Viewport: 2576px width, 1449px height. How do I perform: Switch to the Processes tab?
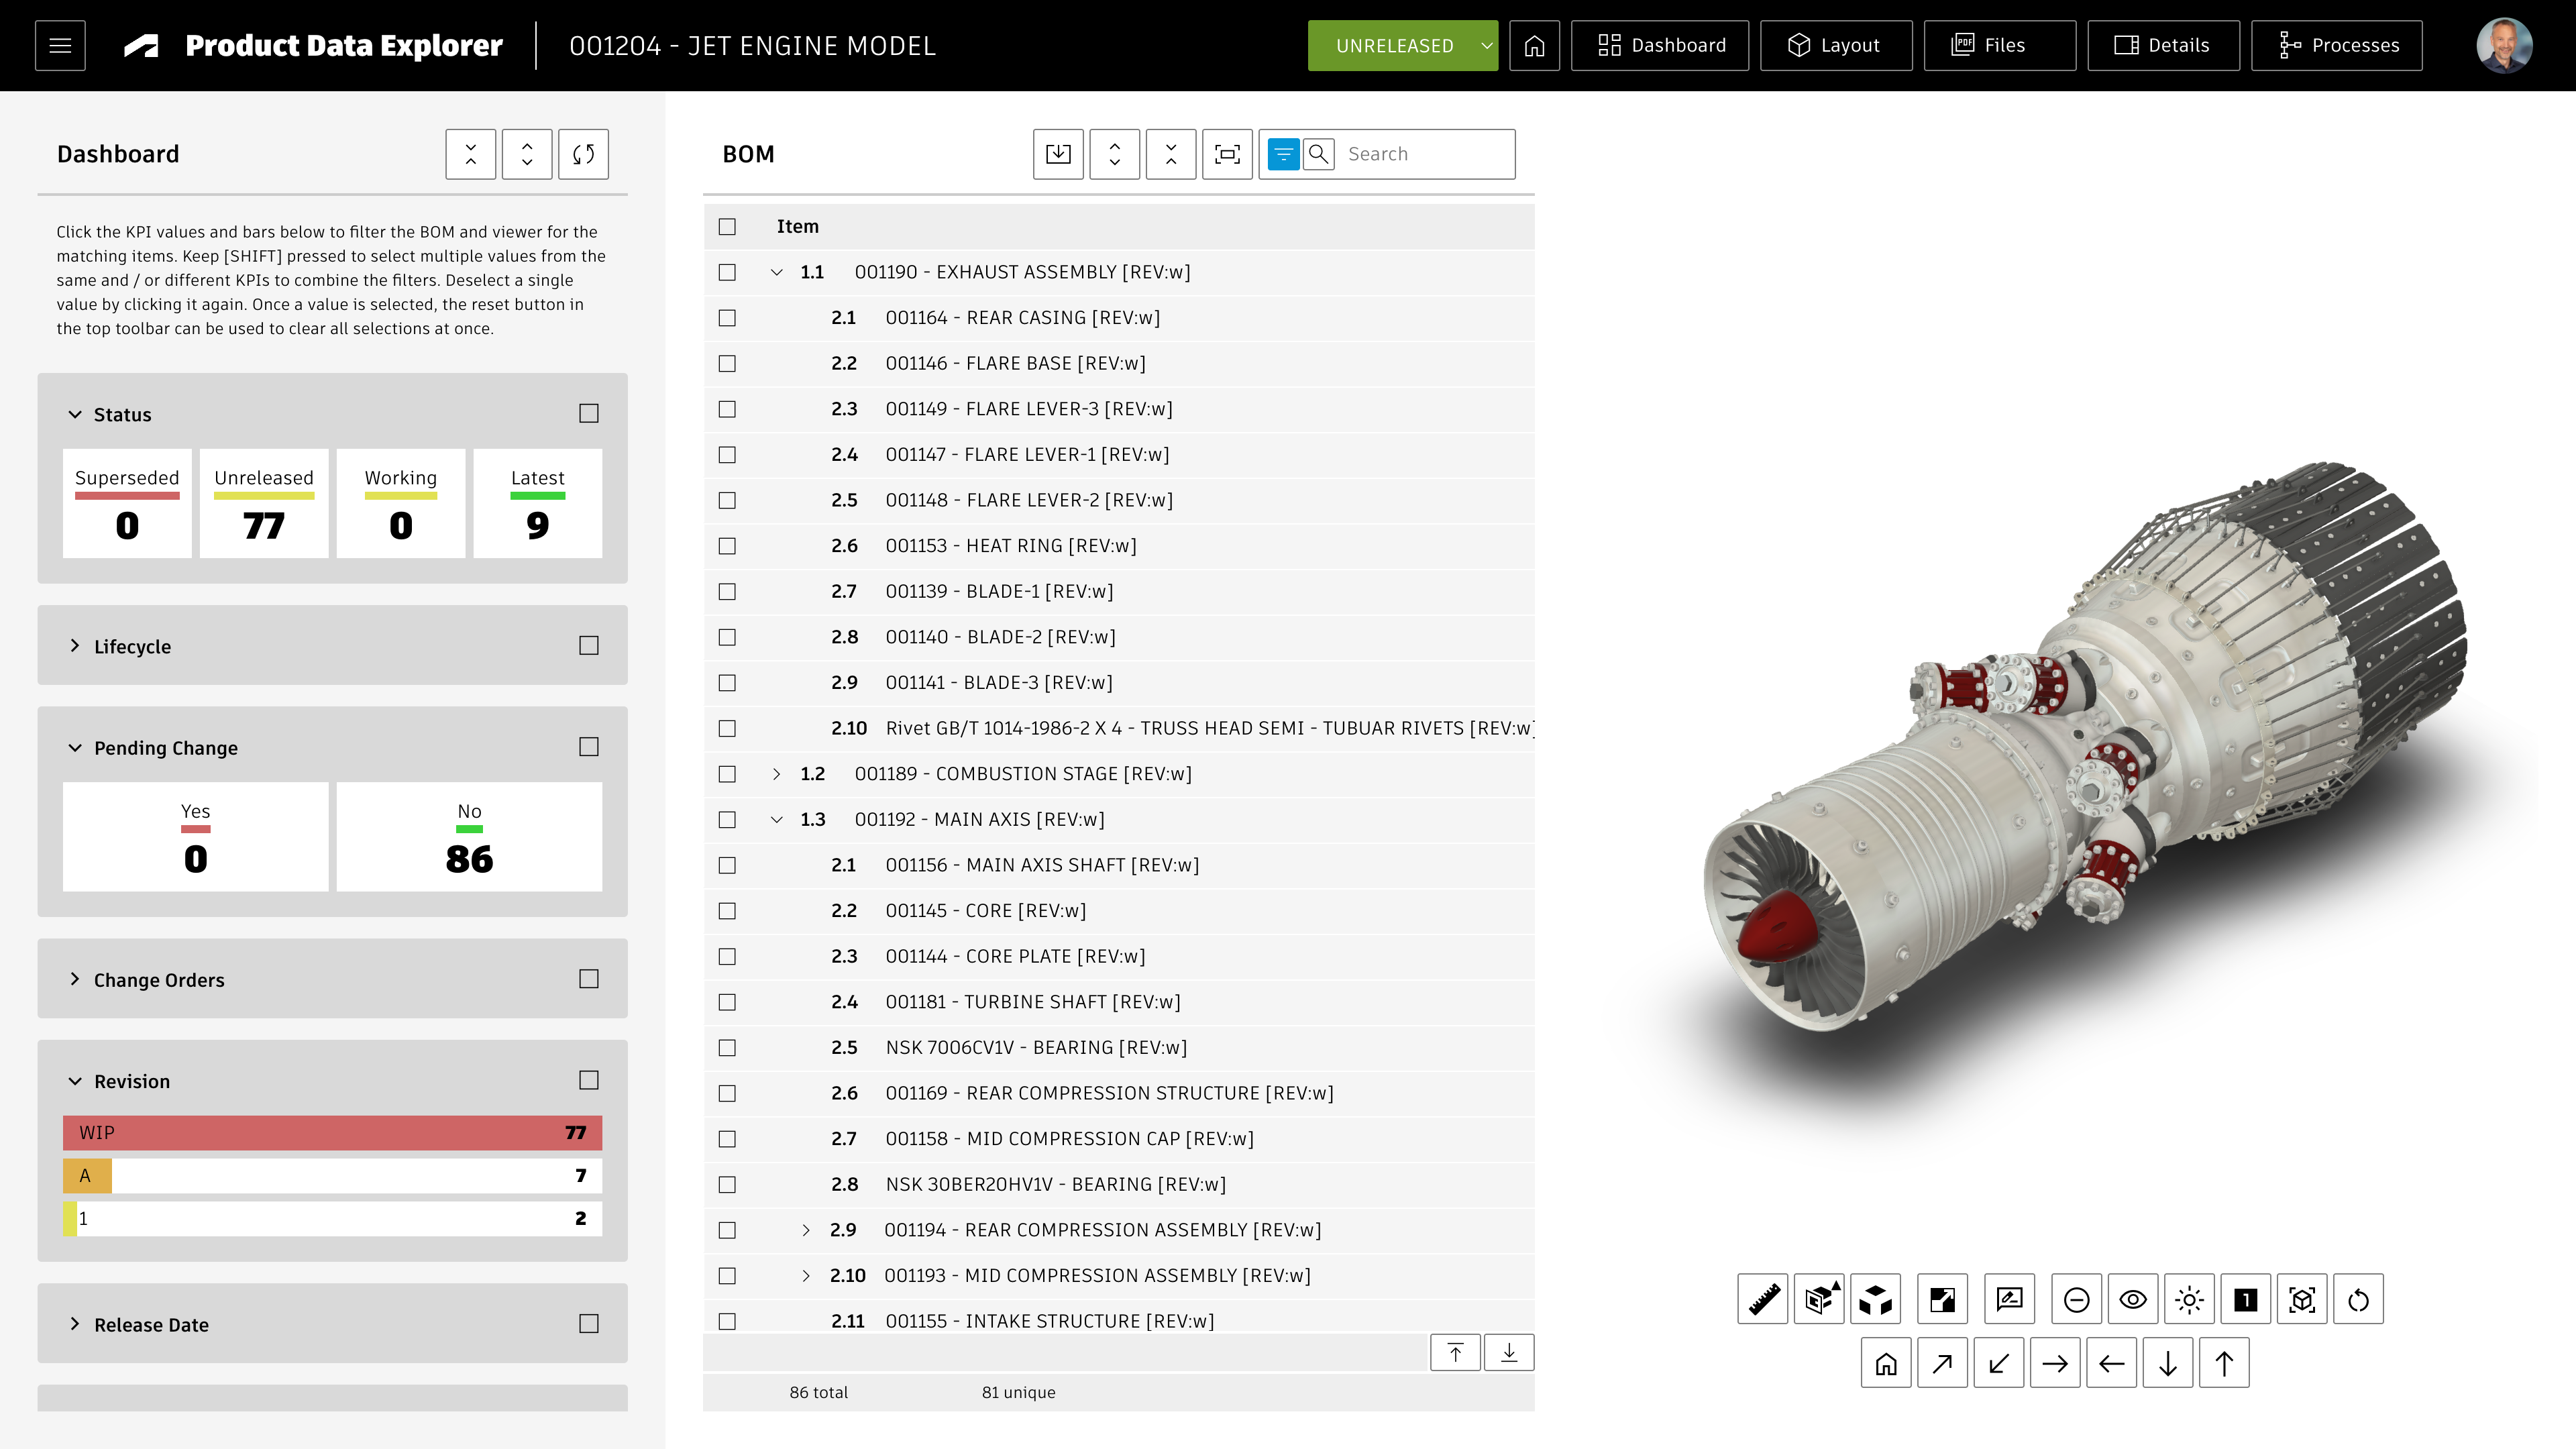coord(2336,46)
